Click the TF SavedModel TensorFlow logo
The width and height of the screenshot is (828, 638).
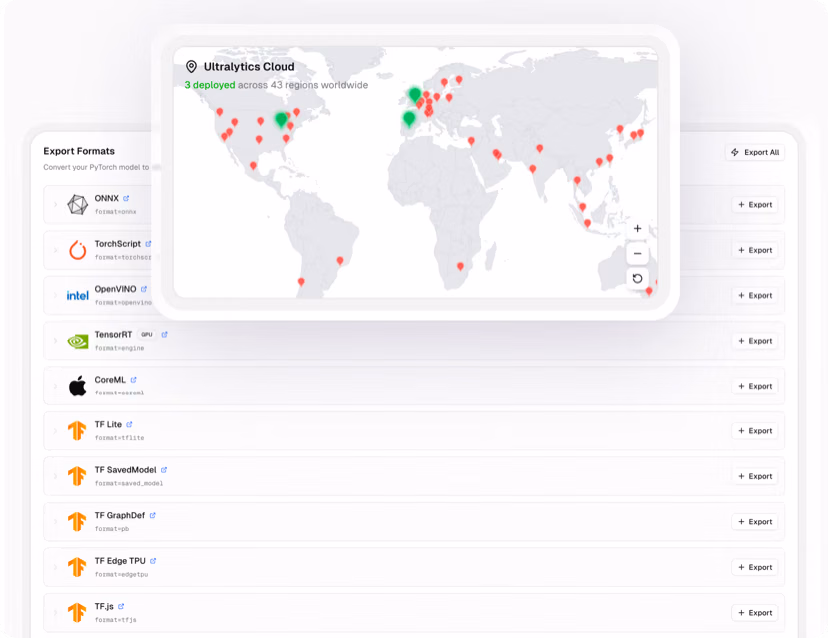point(77,476)
